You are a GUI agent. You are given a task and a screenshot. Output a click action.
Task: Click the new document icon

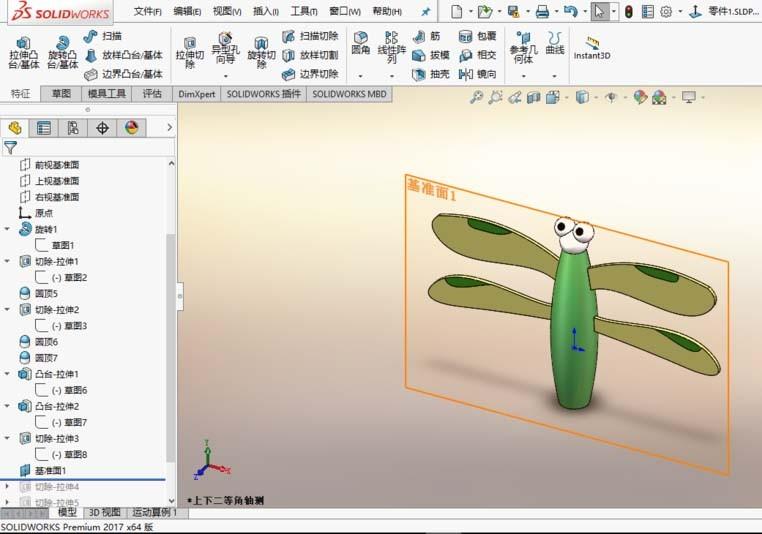point(456,11)
